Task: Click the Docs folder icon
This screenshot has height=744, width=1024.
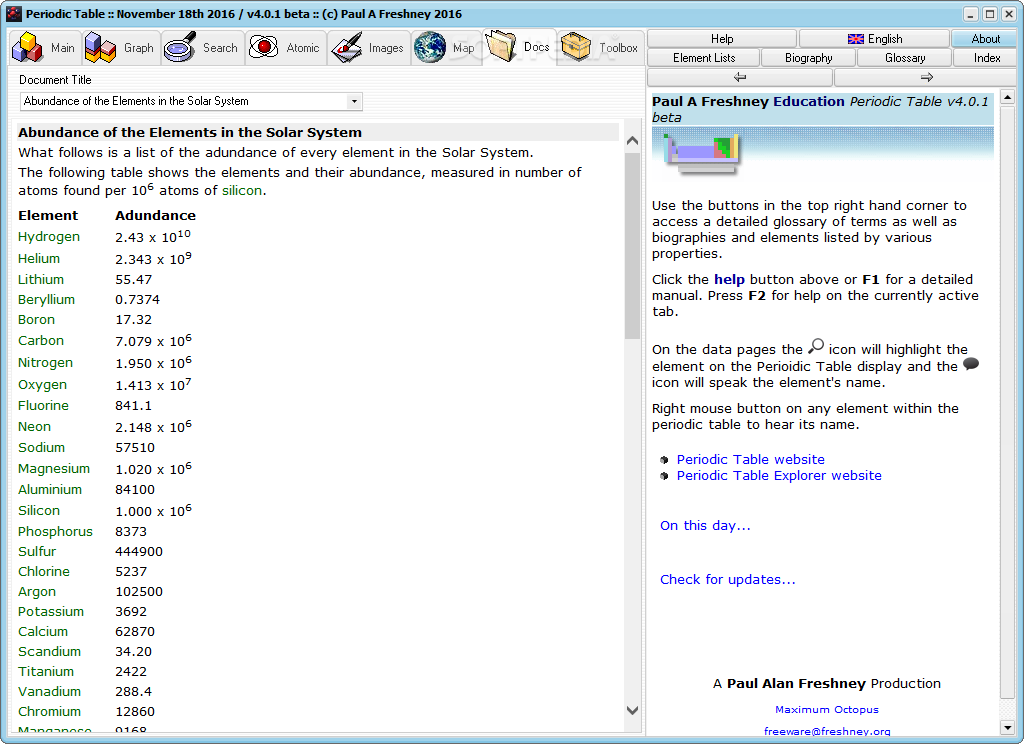Action: click(x=500, y=46)
